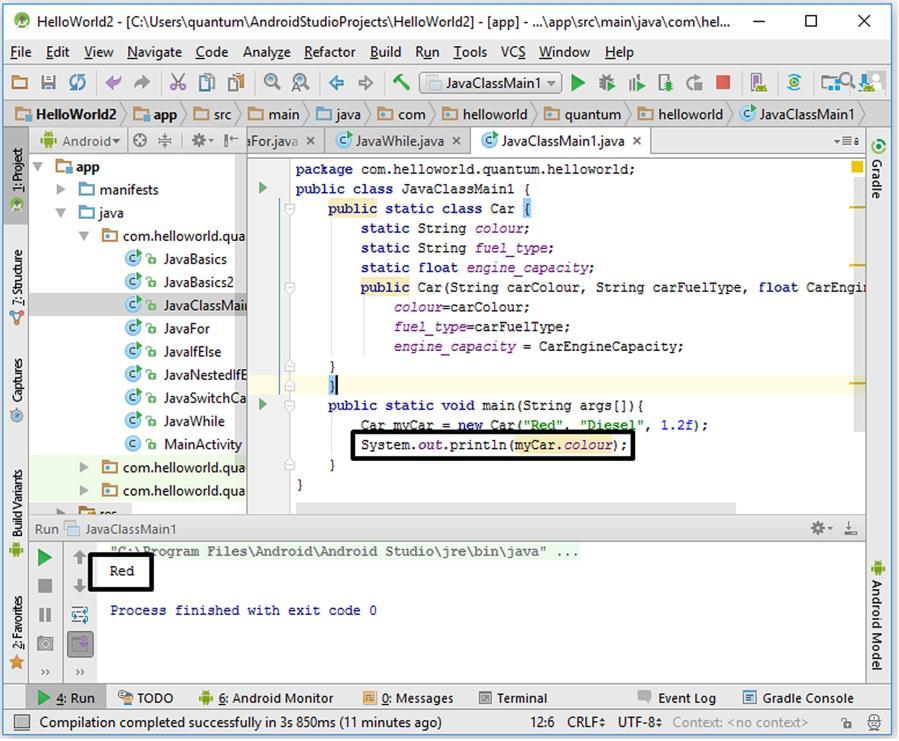The width and height of the screenshot is (899, 741).
Task: Toggle soft wraps in the Run console
Action: 80,615
